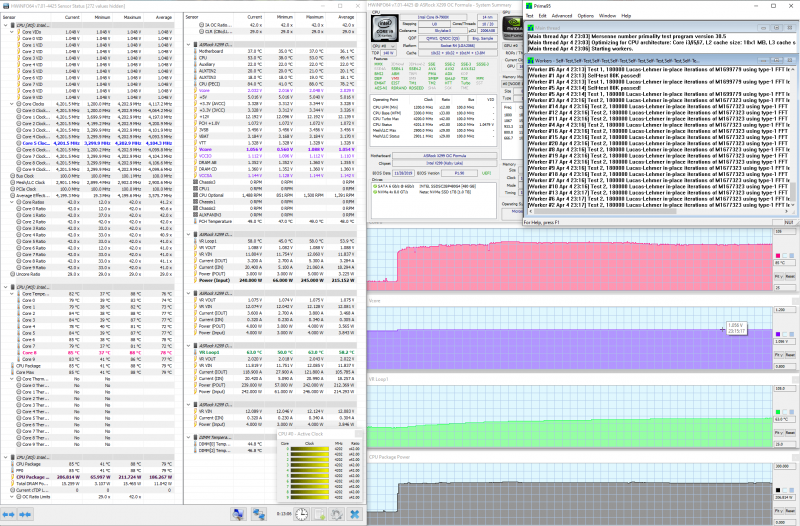The width and height of the screenshot is (800, 526).
Task: Click the Intel Core i9 logo in System Summary
Action: (385, 28)
